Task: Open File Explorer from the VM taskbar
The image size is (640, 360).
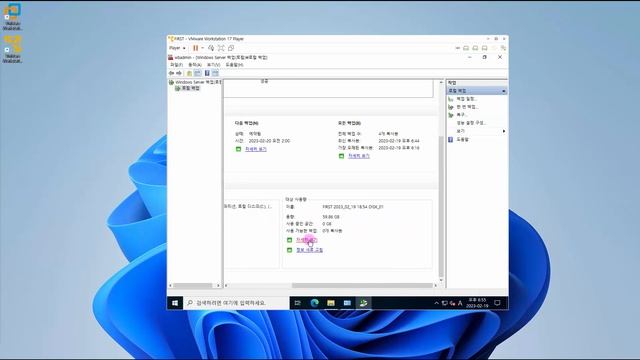Action: tap(331, 303)
